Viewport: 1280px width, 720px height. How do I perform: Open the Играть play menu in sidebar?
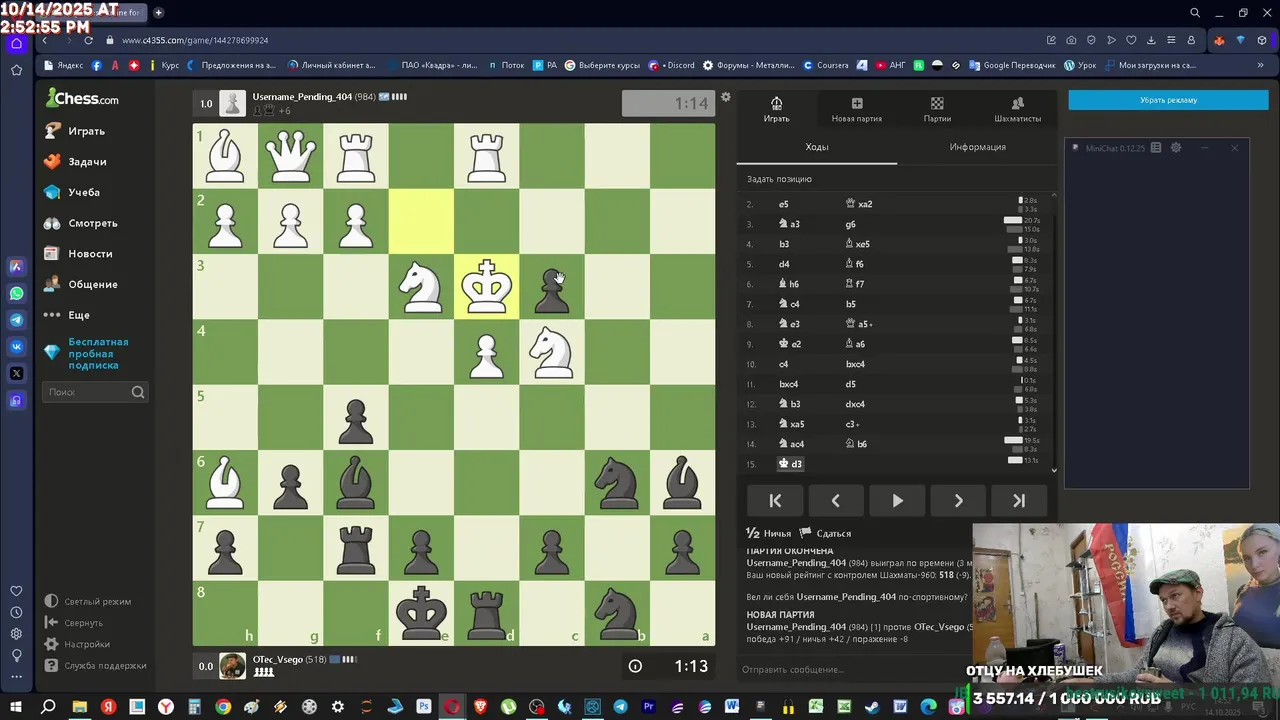coord(75,131)
